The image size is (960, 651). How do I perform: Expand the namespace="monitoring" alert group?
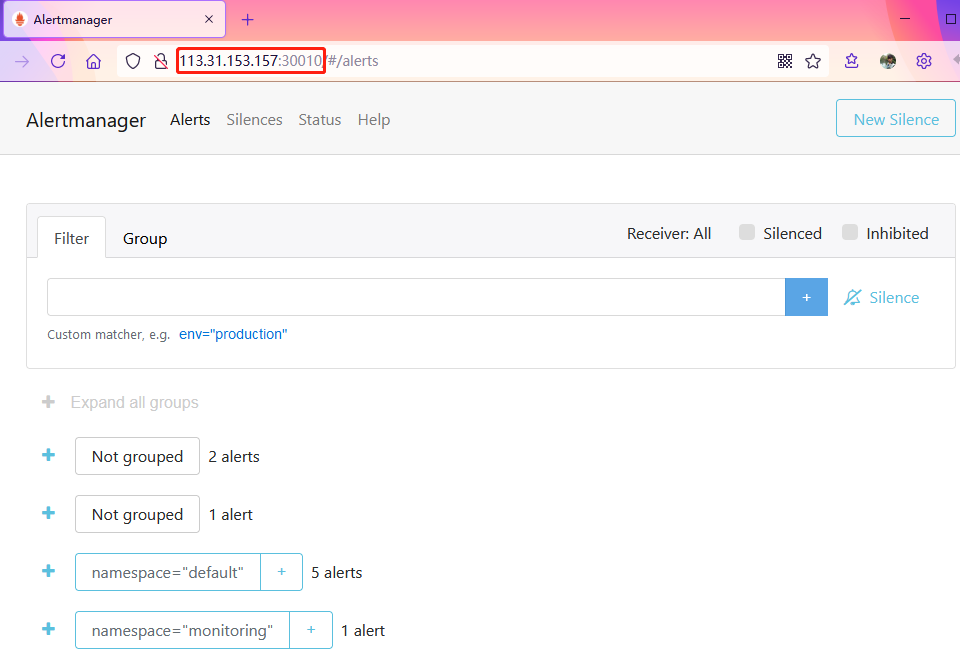48,629
